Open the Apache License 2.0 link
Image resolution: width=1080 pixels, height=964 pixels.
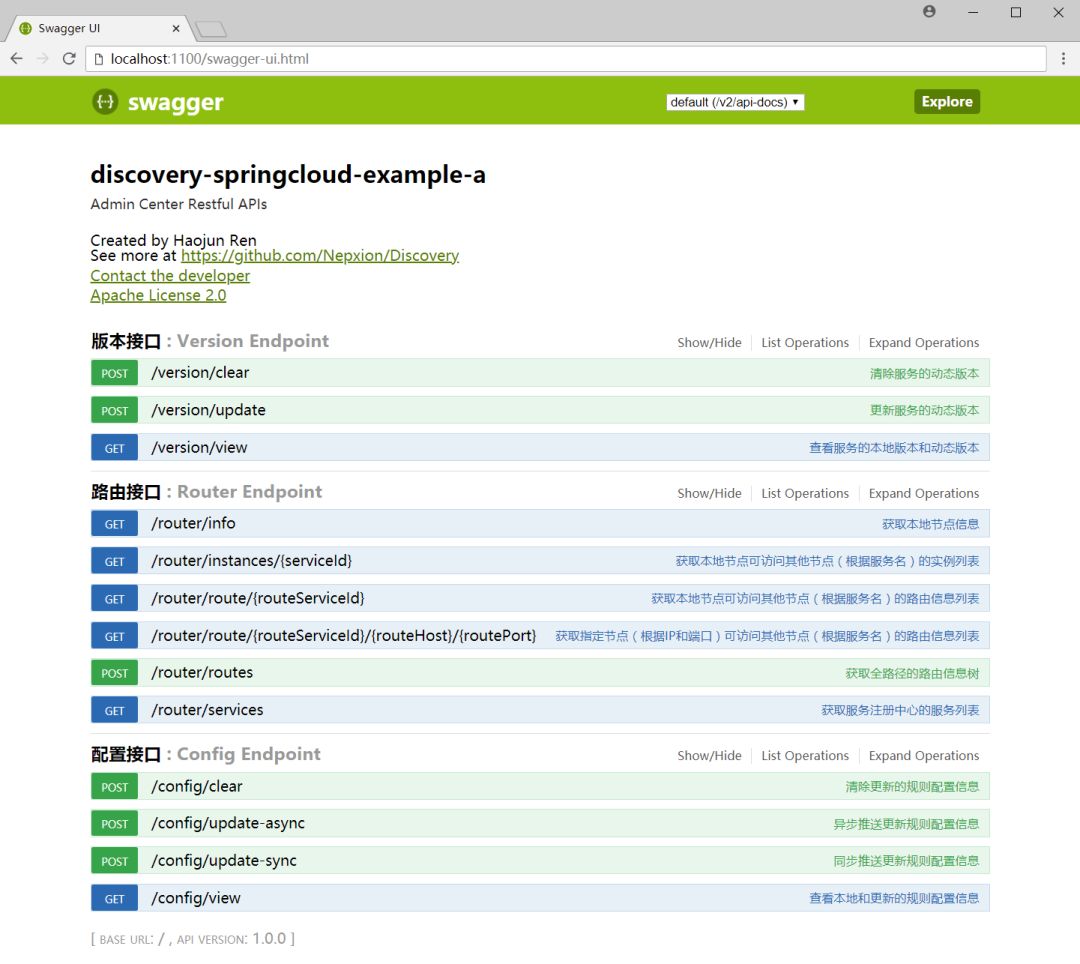(x=158, y=295)
